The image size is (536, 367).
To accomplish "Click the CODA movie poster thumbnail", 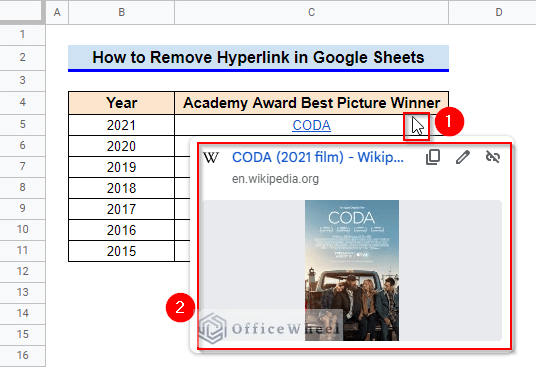I will [352, 270].
